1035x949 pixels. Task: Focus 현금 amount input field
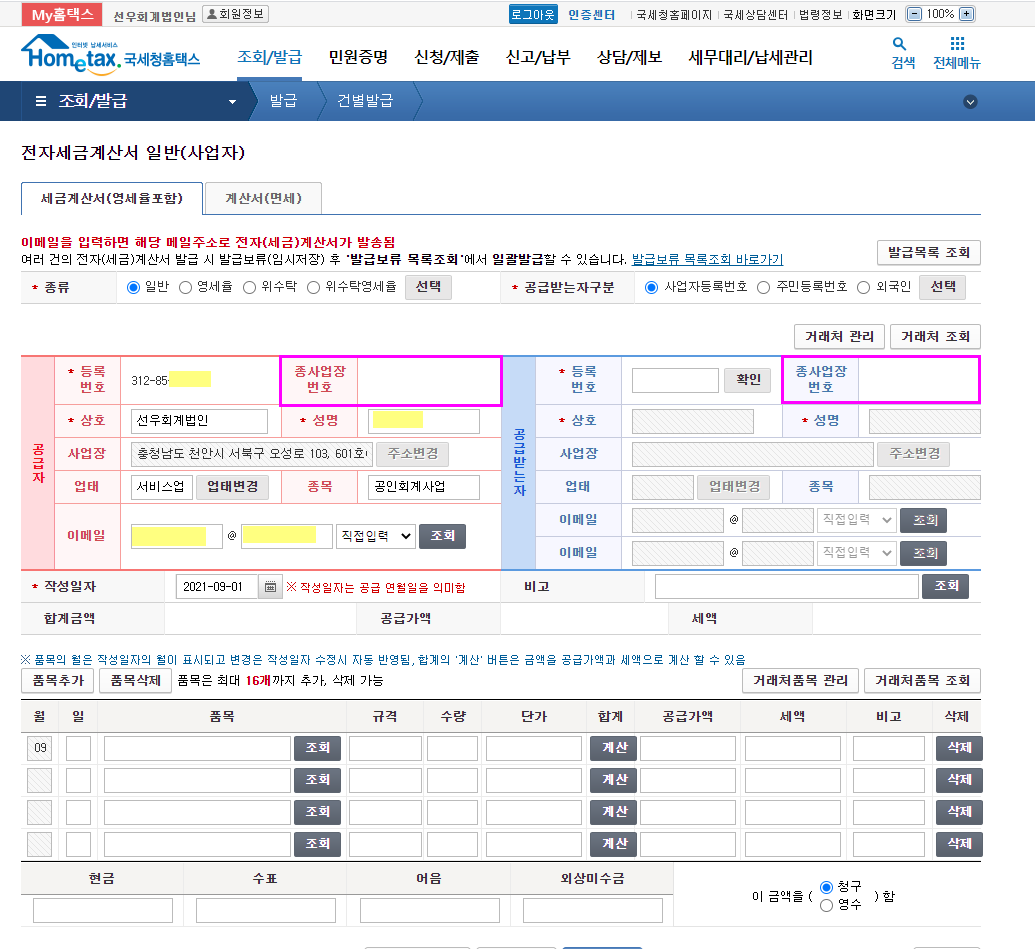[103, 910]
